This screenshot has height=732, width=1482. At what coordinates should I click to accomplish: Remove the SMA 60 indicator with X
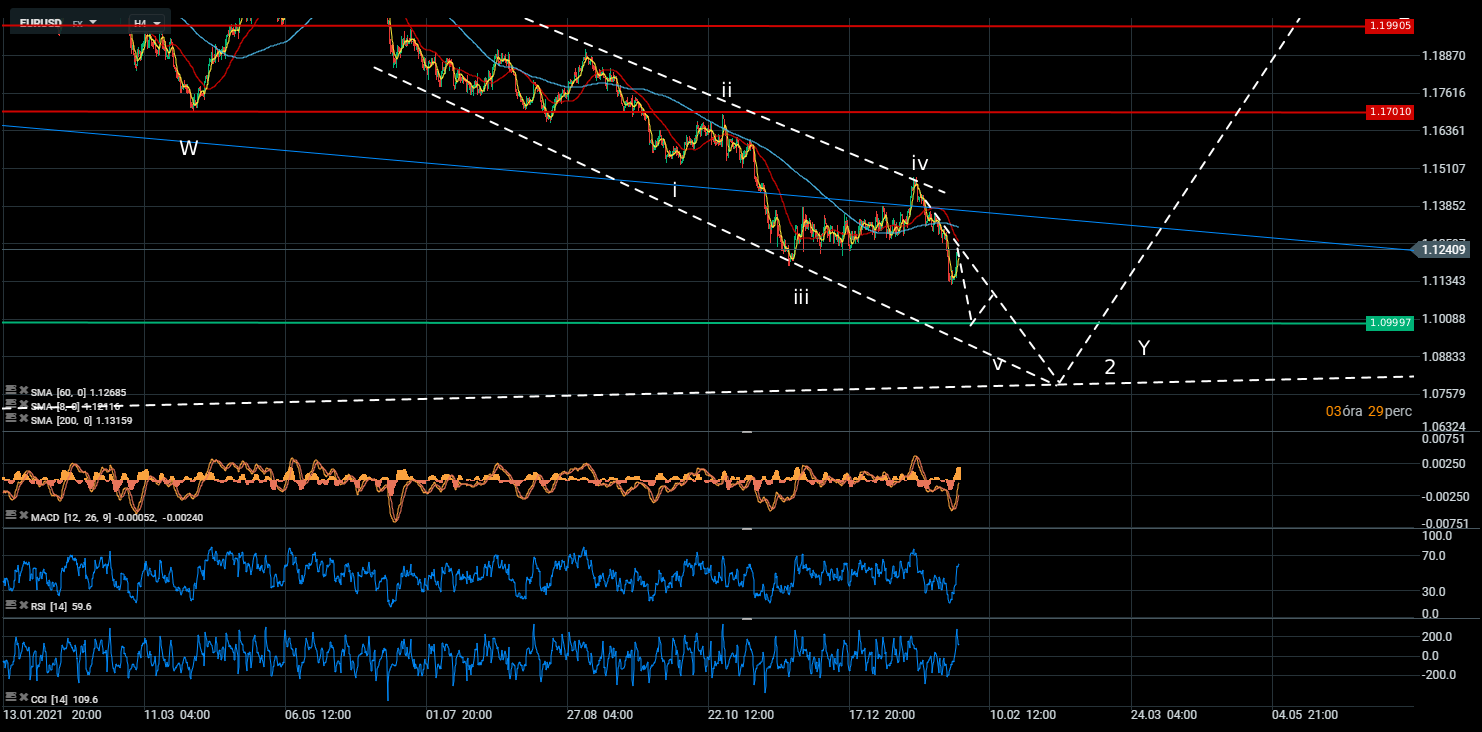(x=23, y=391)
